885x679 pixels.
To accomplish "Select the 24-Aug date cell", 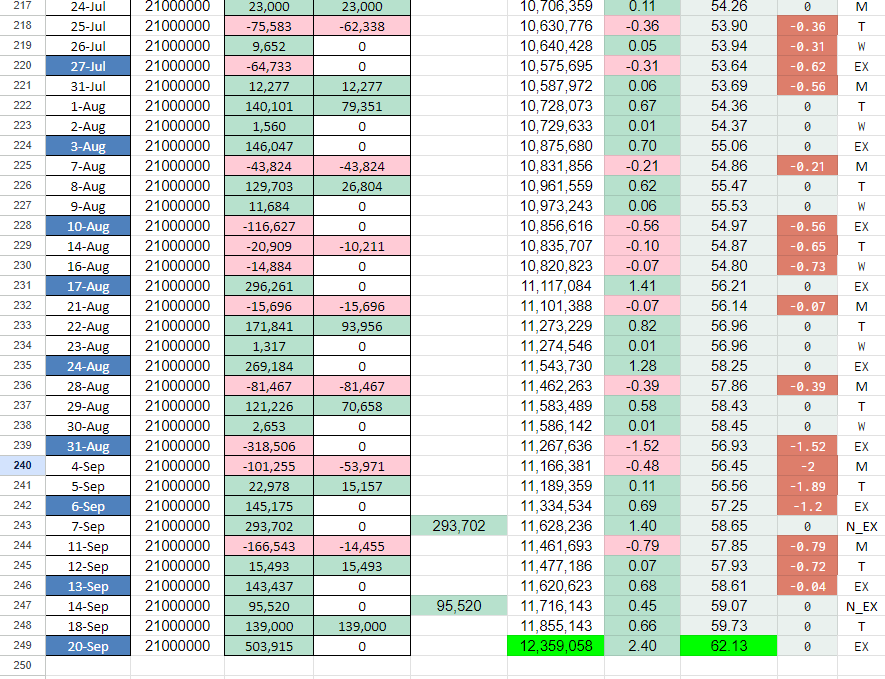I will click(x=88, y=366).
